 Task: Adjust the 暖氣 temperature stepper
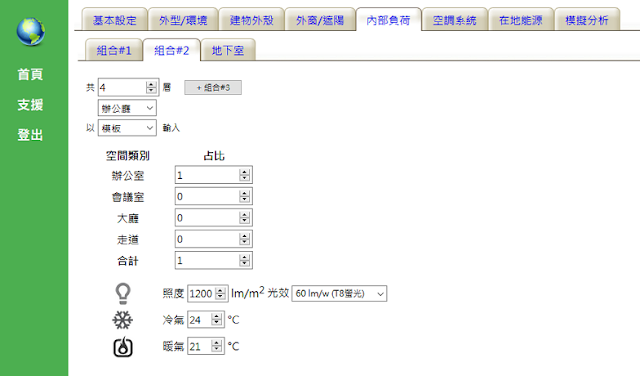(x=217, y=347)
